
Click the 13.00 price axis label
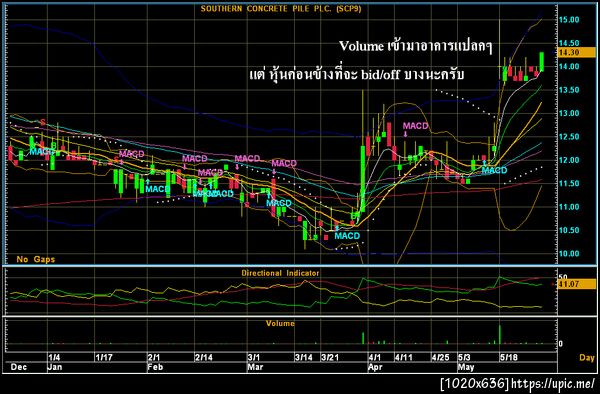569,113
